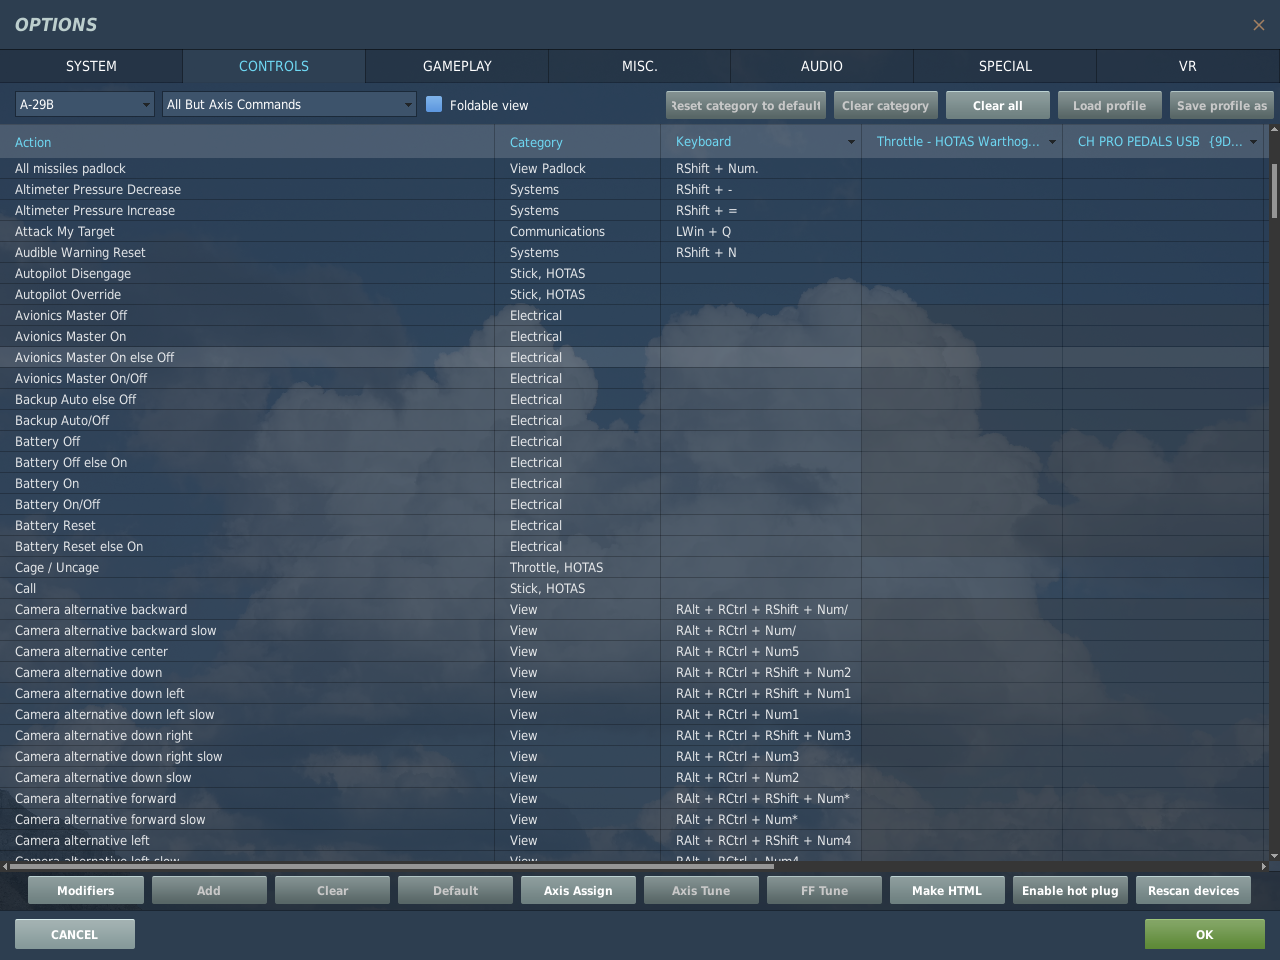This screenshot has height=960, width=1280.
Task: Click the RShift + N keyboard binding
Action: click(x=761, y=252)
